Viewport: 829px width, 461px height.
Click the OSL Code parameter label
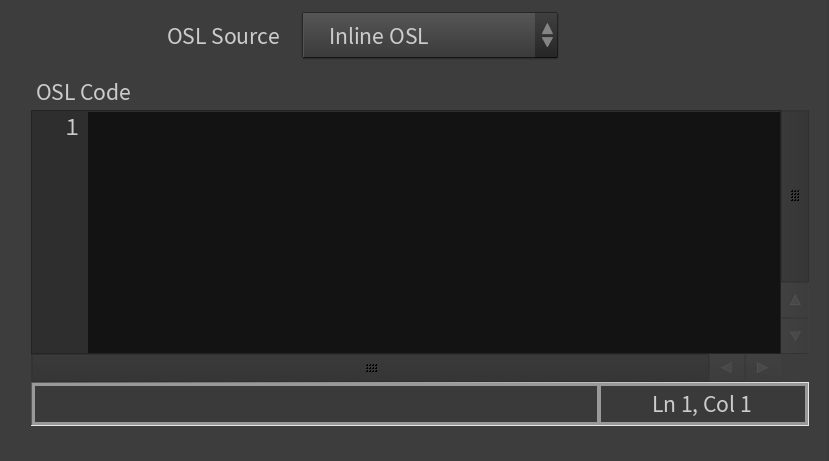click(x=83, y=93)
